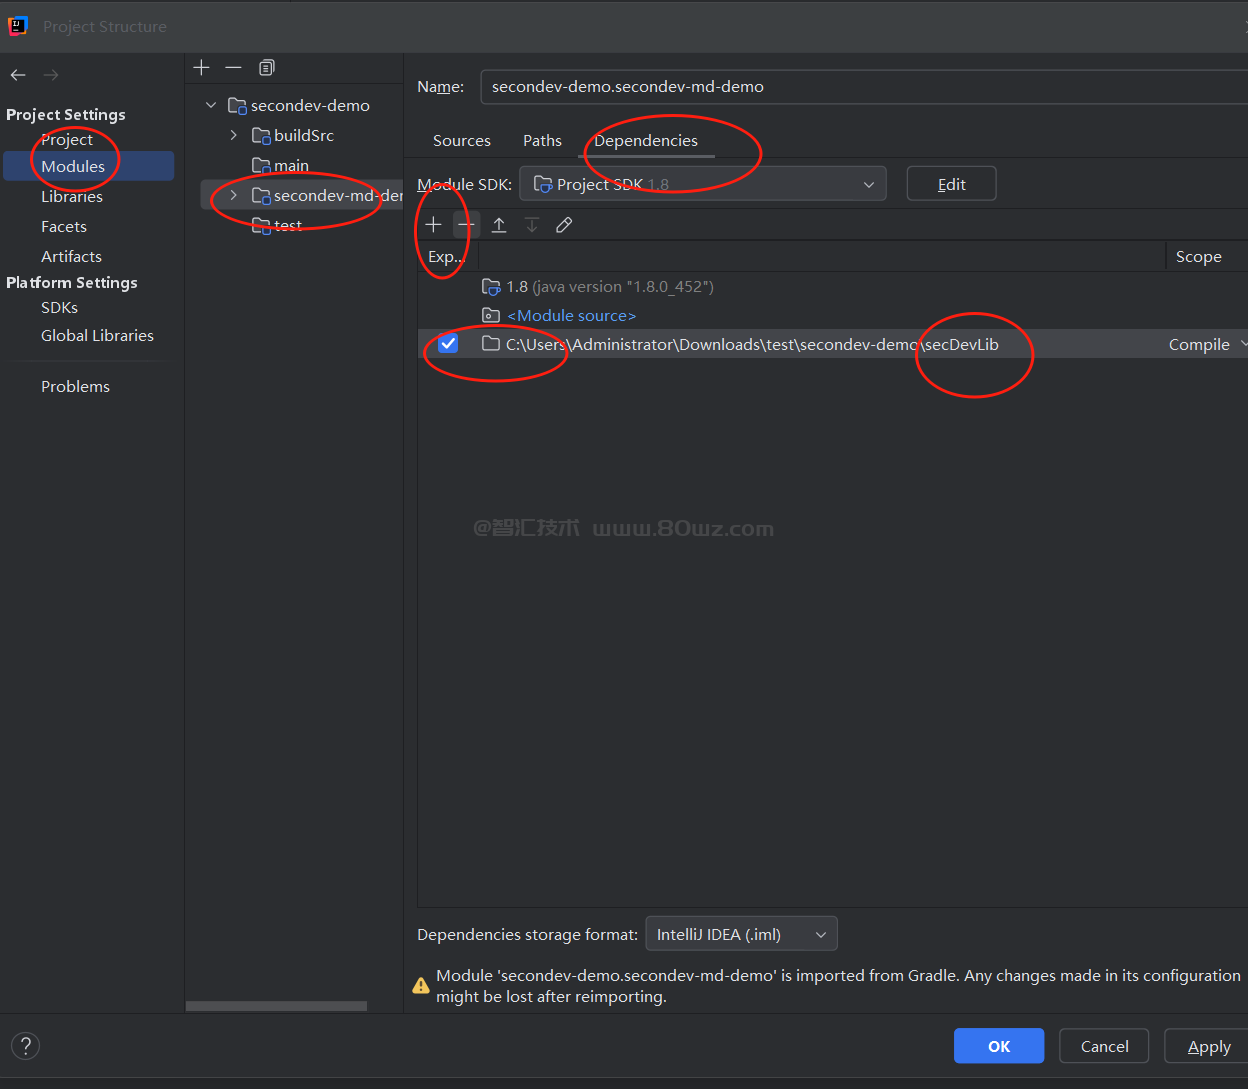Click in the module Name field
This screenshot has width=1248, height=1089.
point(860,87)
